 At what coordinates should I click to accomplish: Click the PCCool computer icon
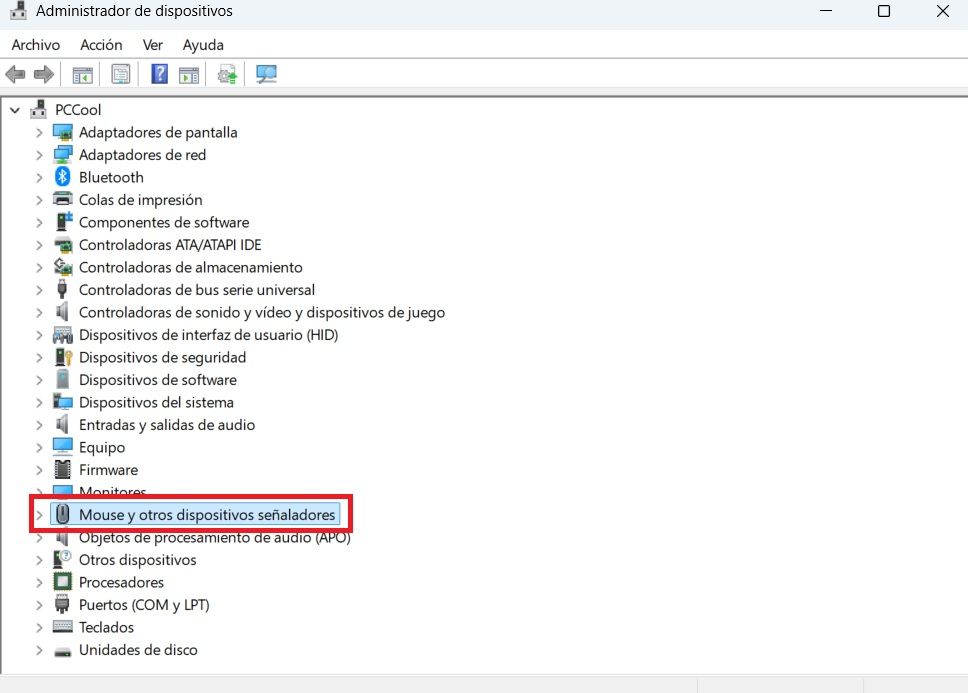[x=39, y=109]
